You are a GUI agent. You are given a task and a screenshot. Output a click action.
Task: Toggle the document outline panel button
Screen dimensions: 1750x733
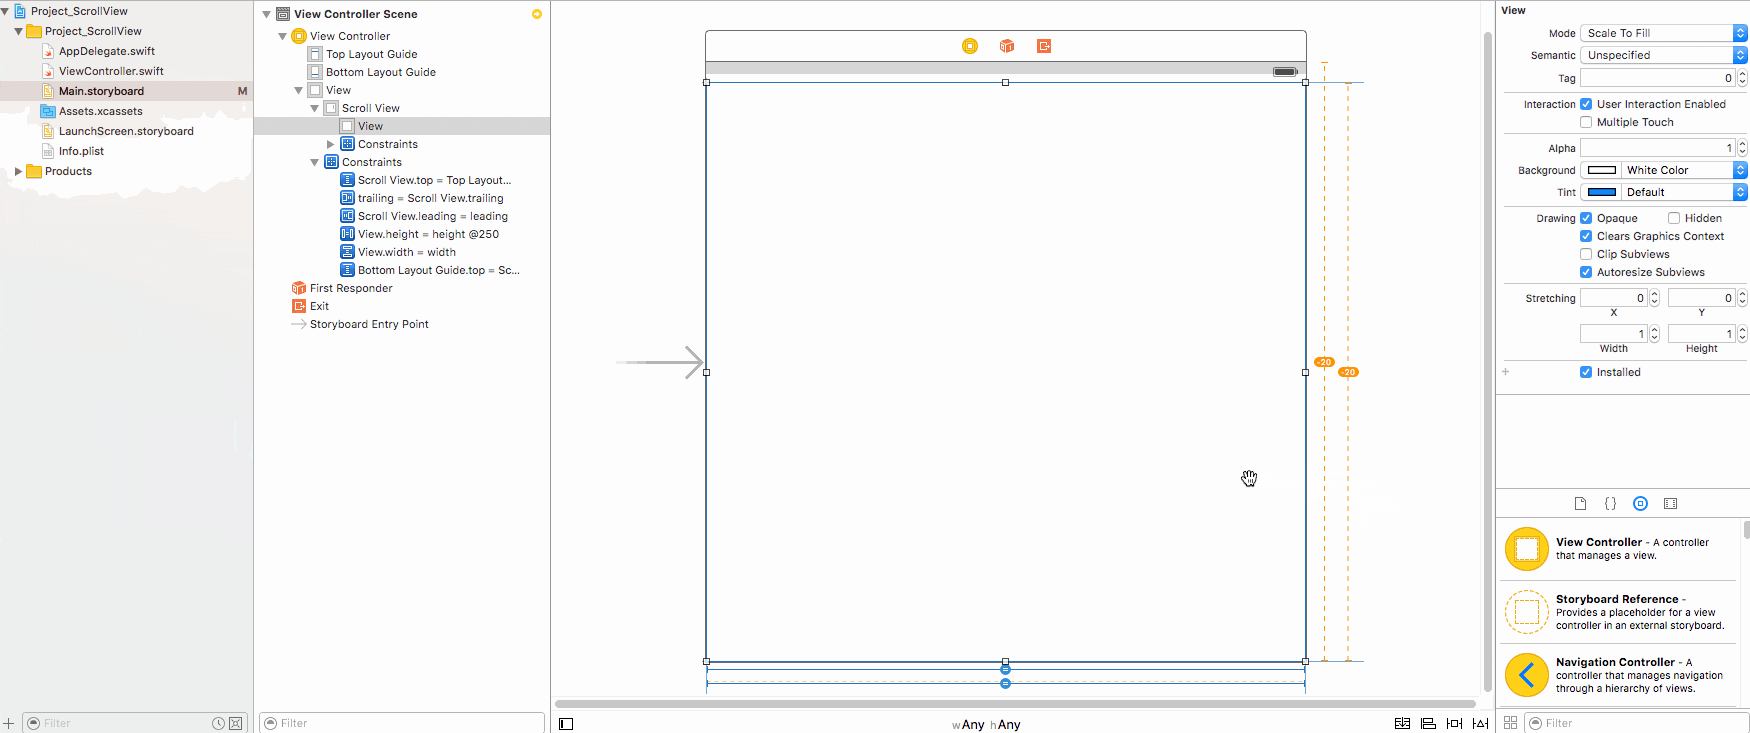point(566,724)
